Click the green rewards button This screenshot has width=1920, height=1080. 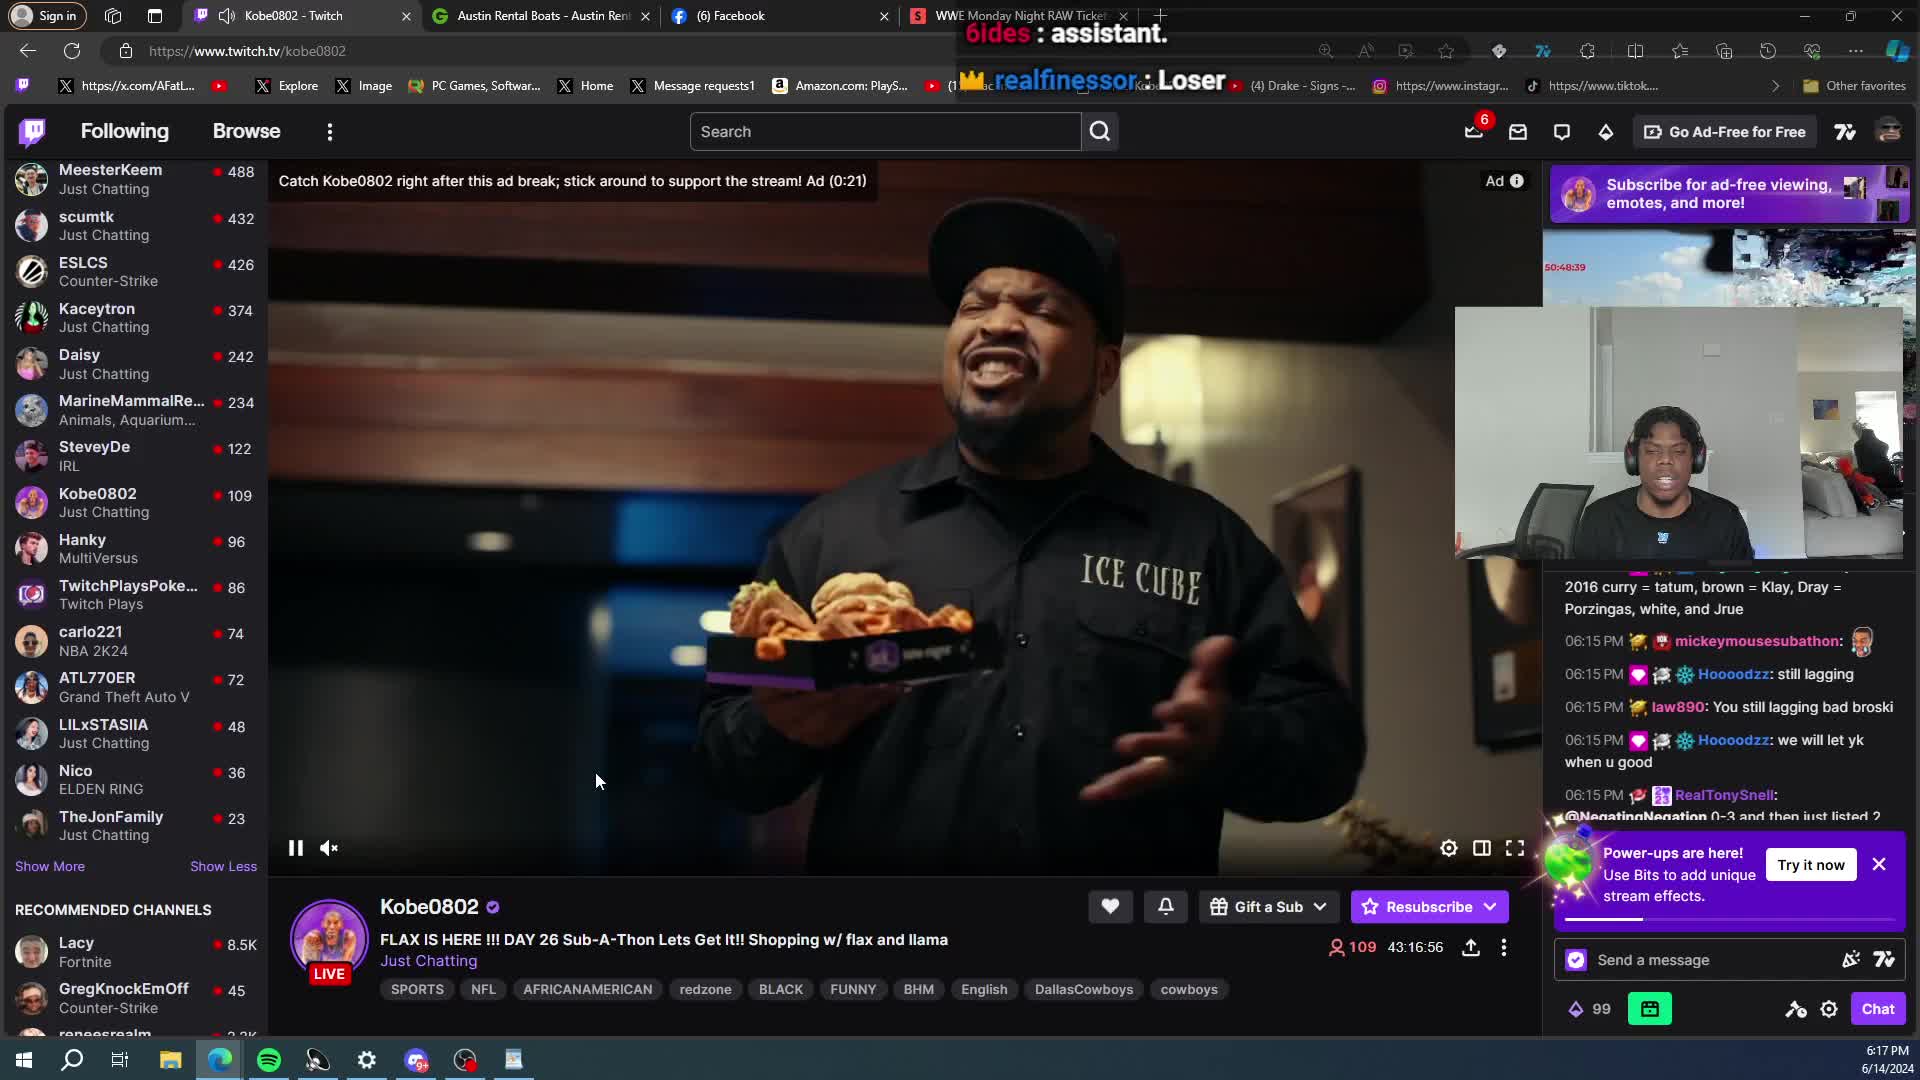coord(1650,1009)
